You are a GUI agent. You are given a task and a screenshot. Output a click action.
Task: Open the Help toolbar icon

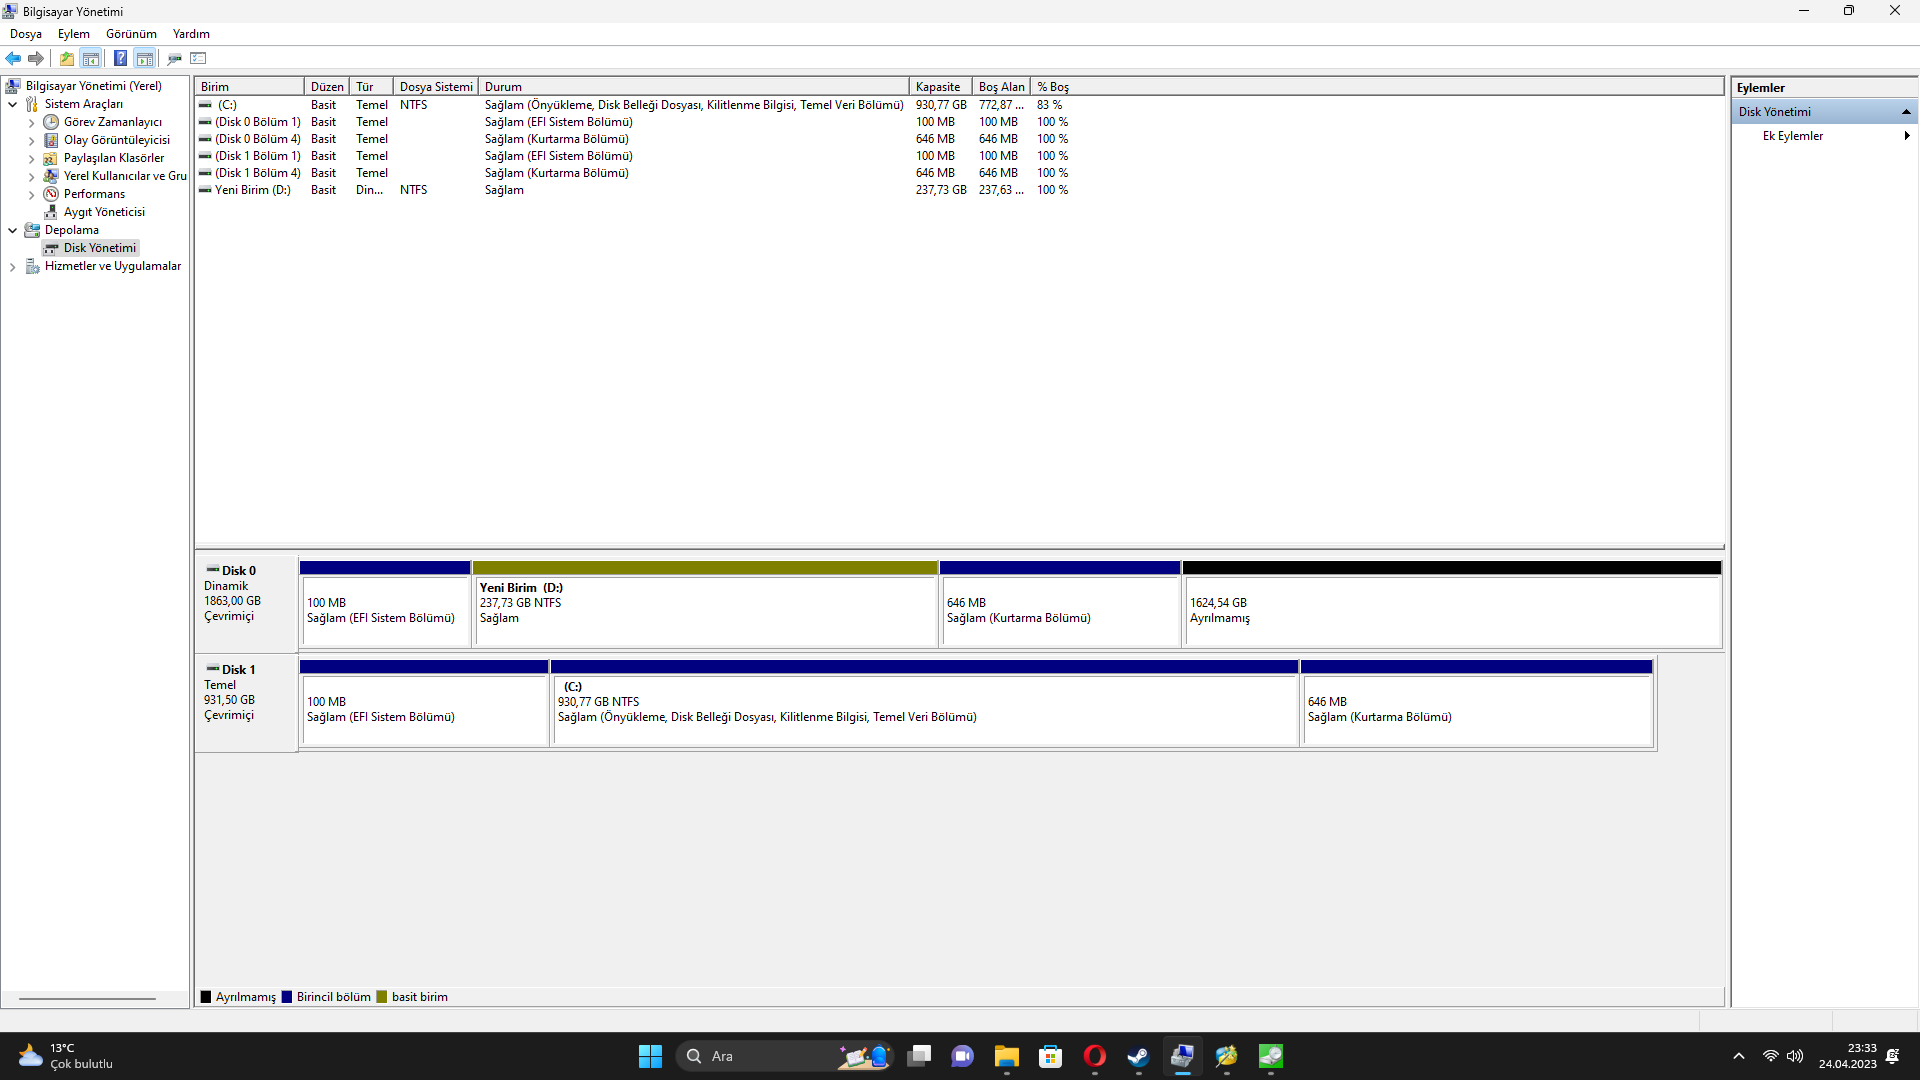coord(120,58)
